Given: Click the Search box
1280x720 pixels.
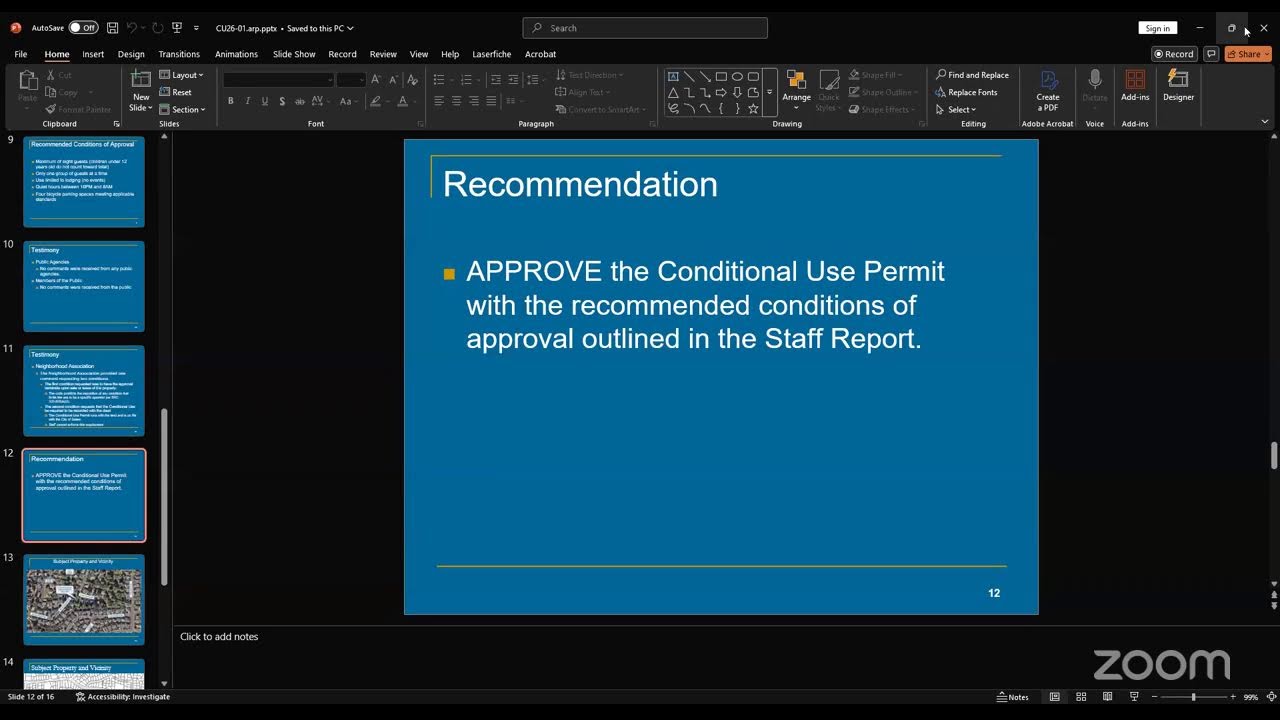Looking at the screenshot, I should pos(645,28).
